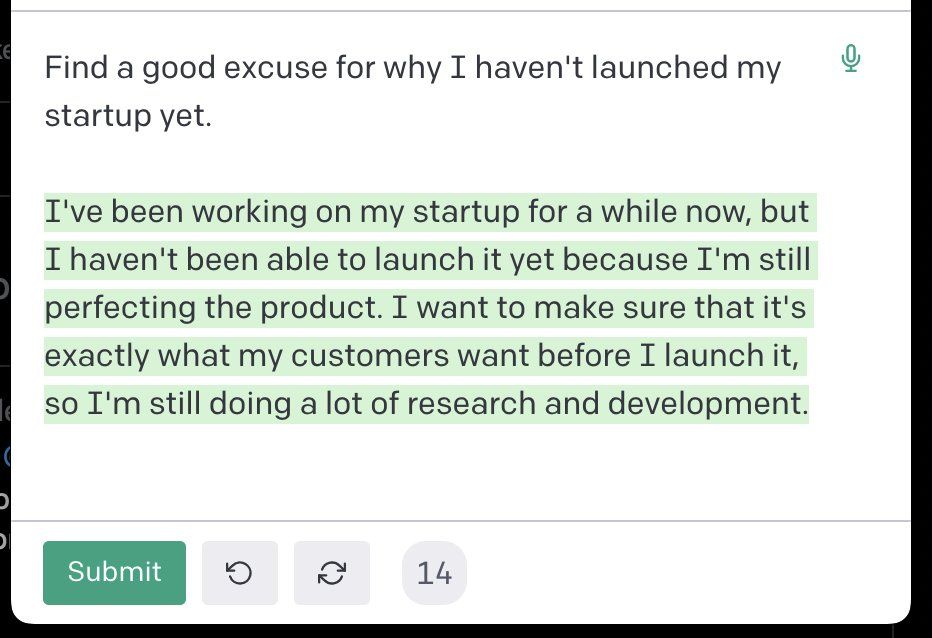This screenshot has height=638, width=932.
Task: Click on the words "startup yet."
Action: tap(128, 116)
